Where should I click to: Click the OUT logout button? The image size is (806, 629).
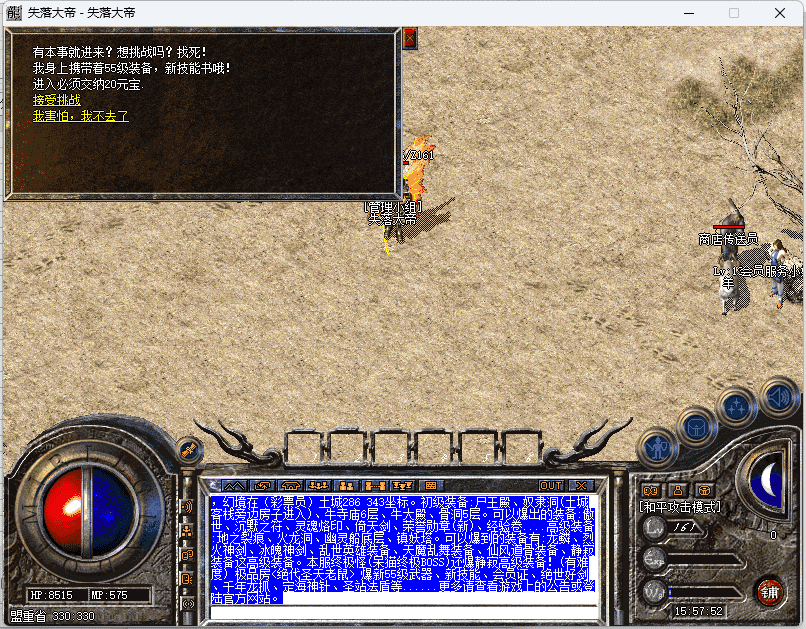pyautogui.click(x=551, y=486)
